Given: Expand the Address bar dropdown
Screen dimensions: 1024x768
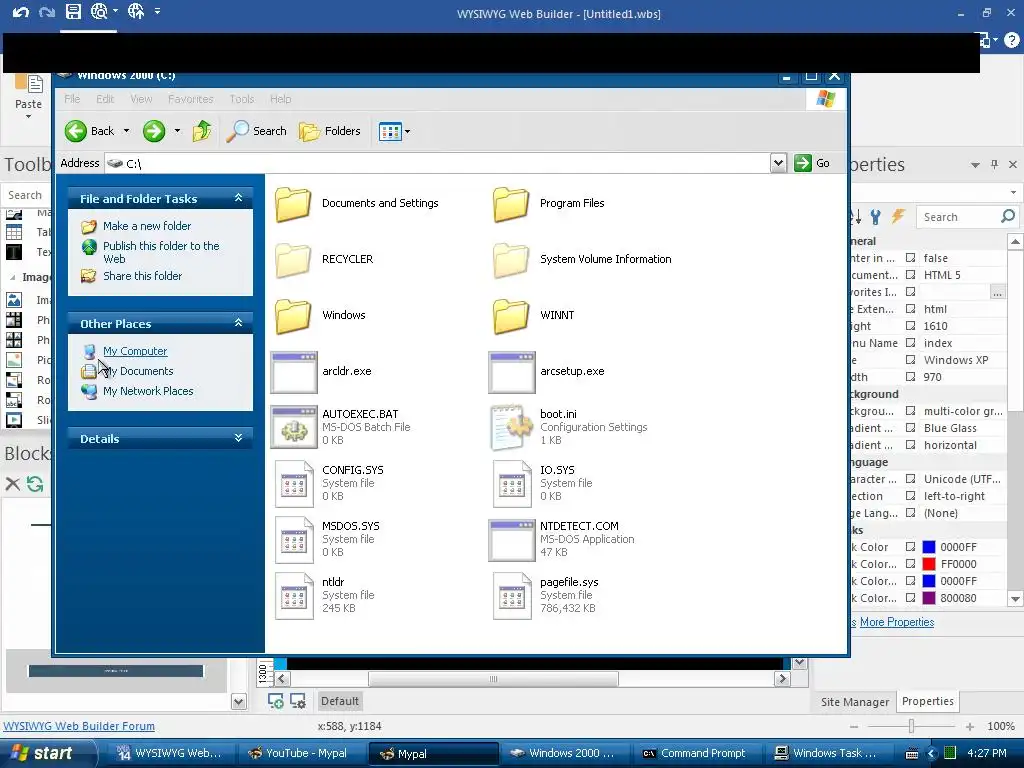Looking at the screenshot, I should click(x=778, y=163).
